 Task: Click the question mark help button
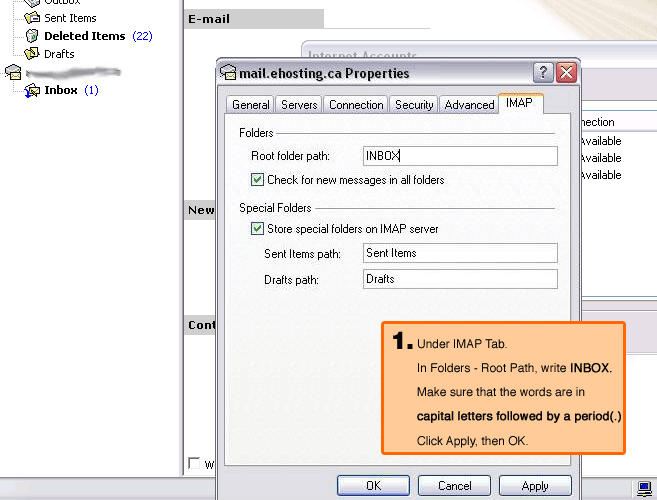pyautogui.click(x=543, y=73)
